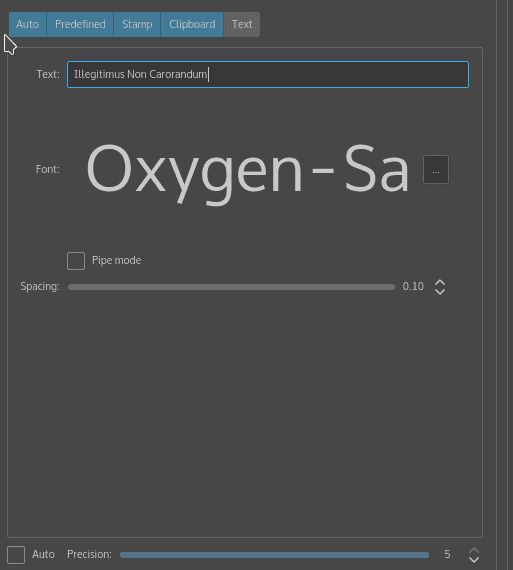Click the Precision value 5
The height and width of the screenshot is (570, 513).
click(447, 554)
